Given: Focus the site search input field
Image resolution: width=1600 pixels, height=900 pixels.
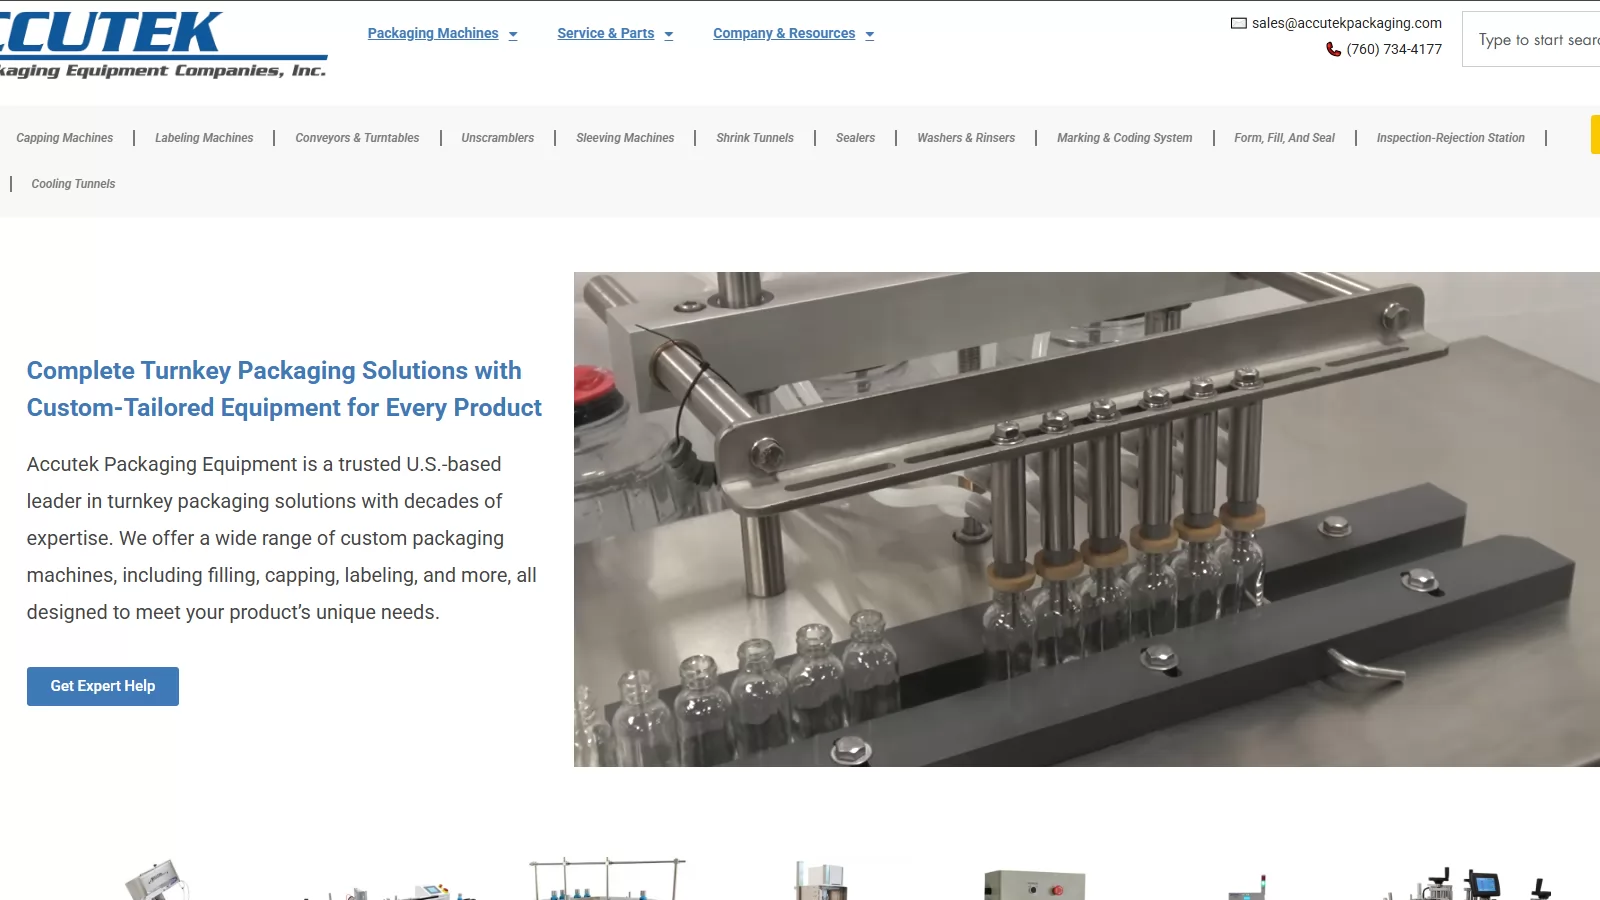Looking at the screenshot, I should pos(1535,40).
